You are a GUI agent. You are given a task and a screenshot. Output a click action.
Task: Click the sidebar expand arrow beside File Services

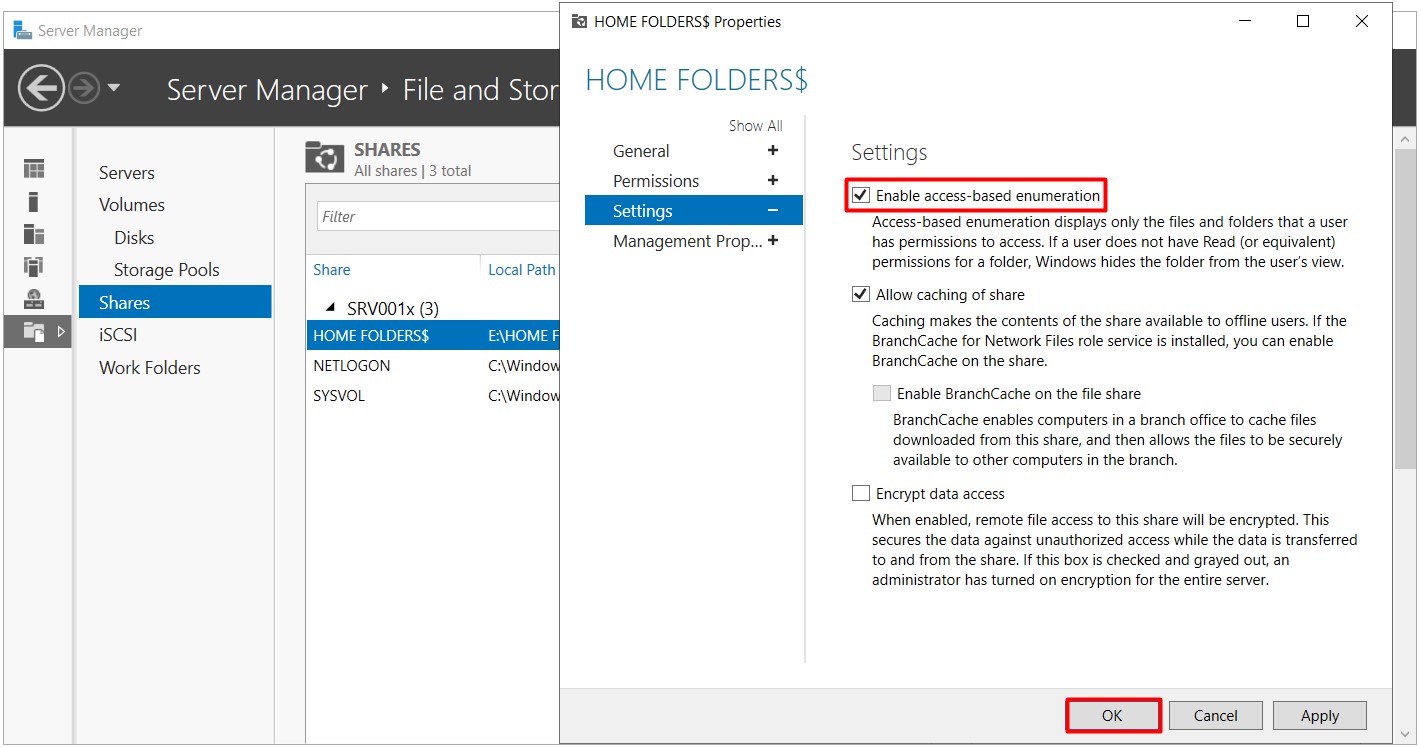tap(60, 331)
